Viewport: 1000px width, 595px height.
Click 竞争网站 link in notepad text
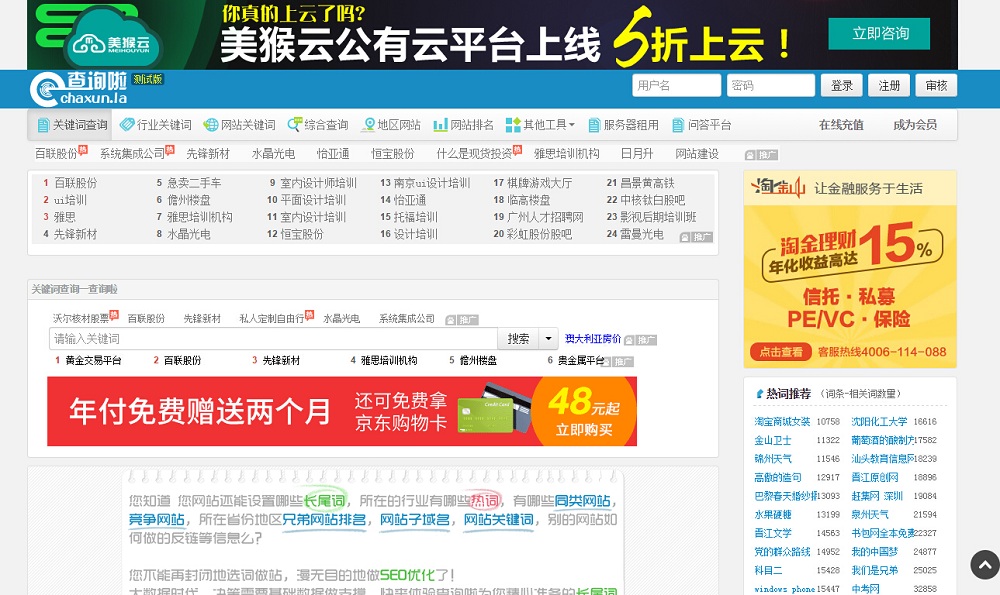point(157,520)
